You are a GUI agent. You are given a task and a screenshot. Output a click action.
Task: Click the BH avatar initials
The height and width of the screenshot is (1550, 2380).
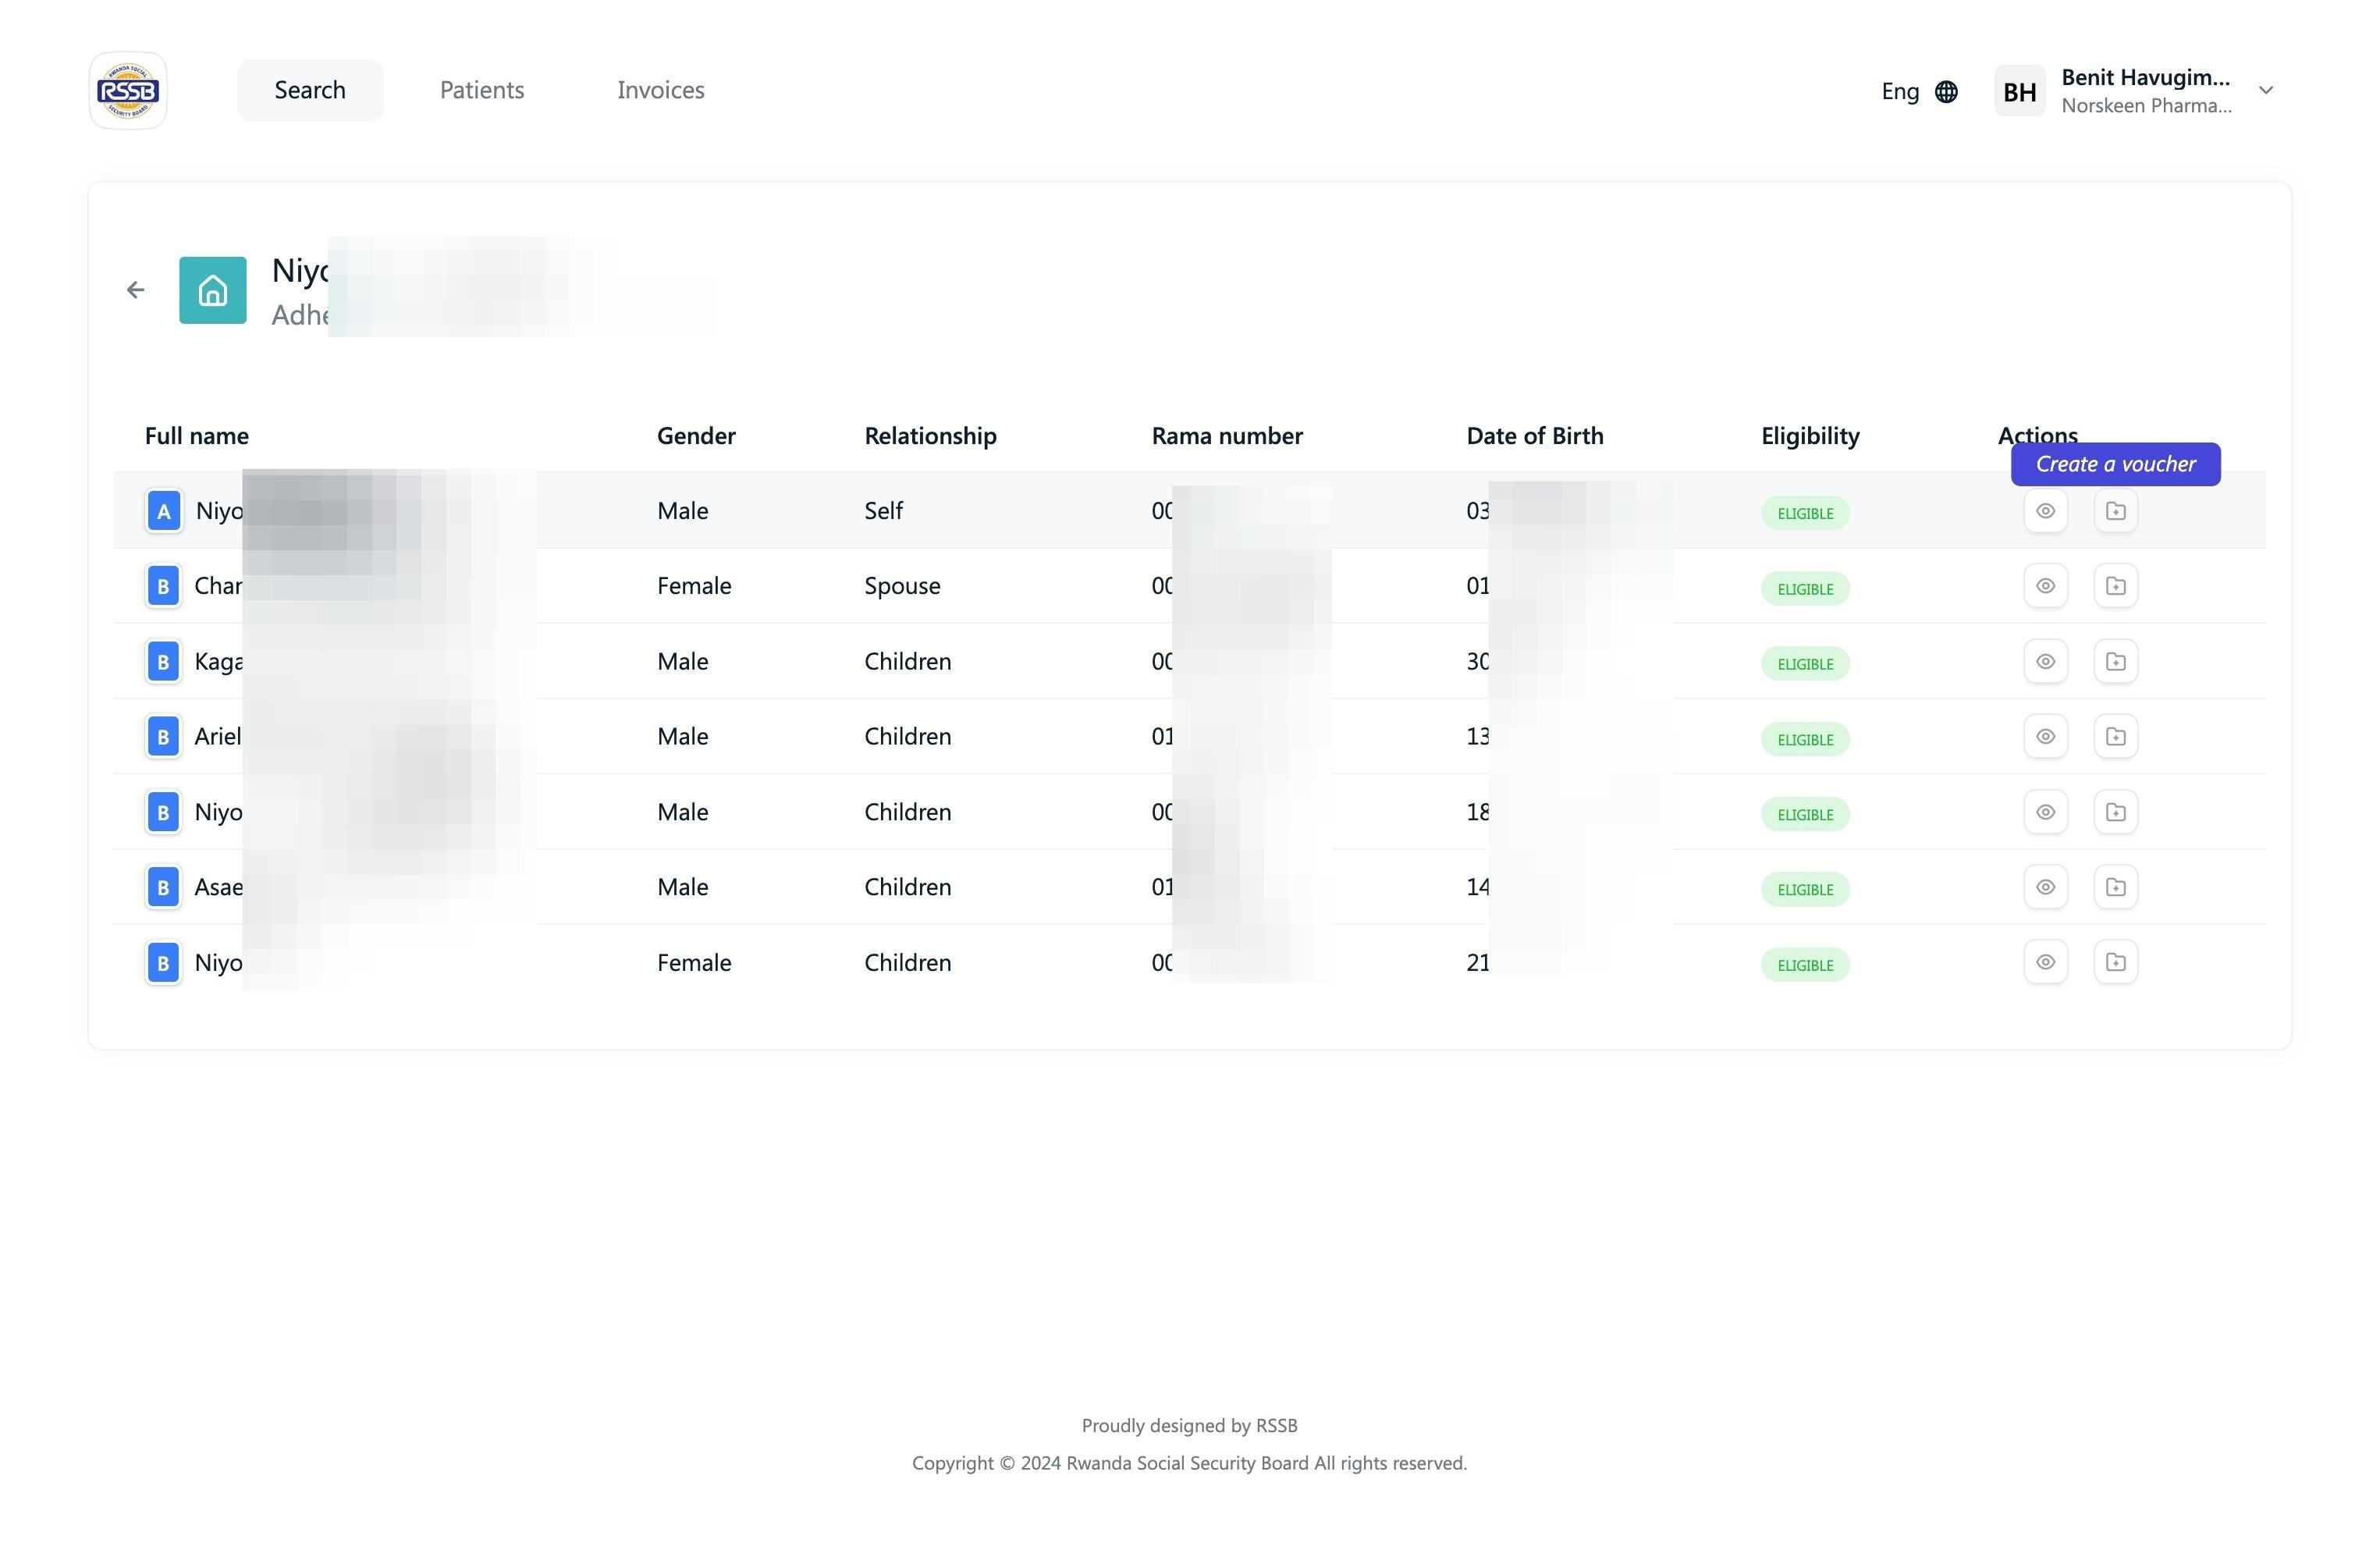pyautogui.click(x=2019, y=92)
